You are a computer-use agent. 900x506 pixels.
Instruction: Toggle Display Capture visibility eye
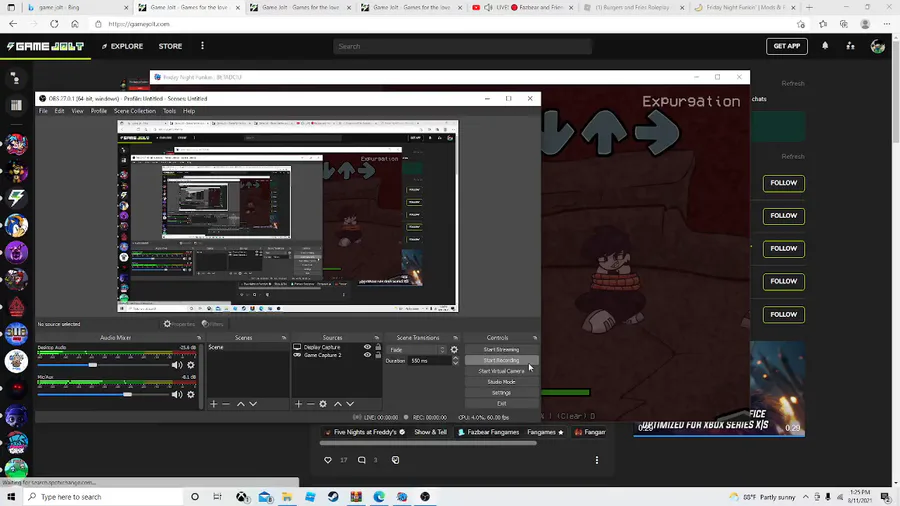coord(367,347)
